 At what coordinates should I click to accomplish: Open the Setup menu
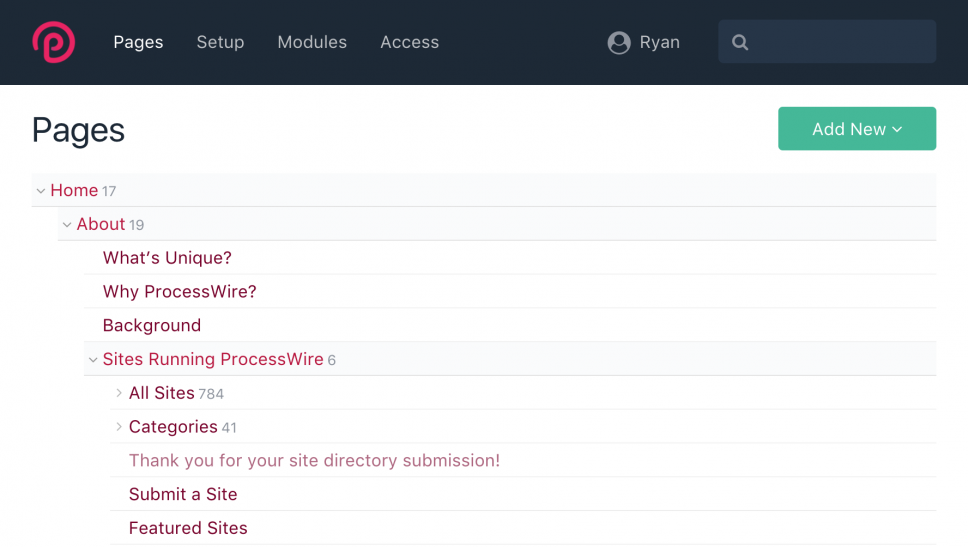220,42
